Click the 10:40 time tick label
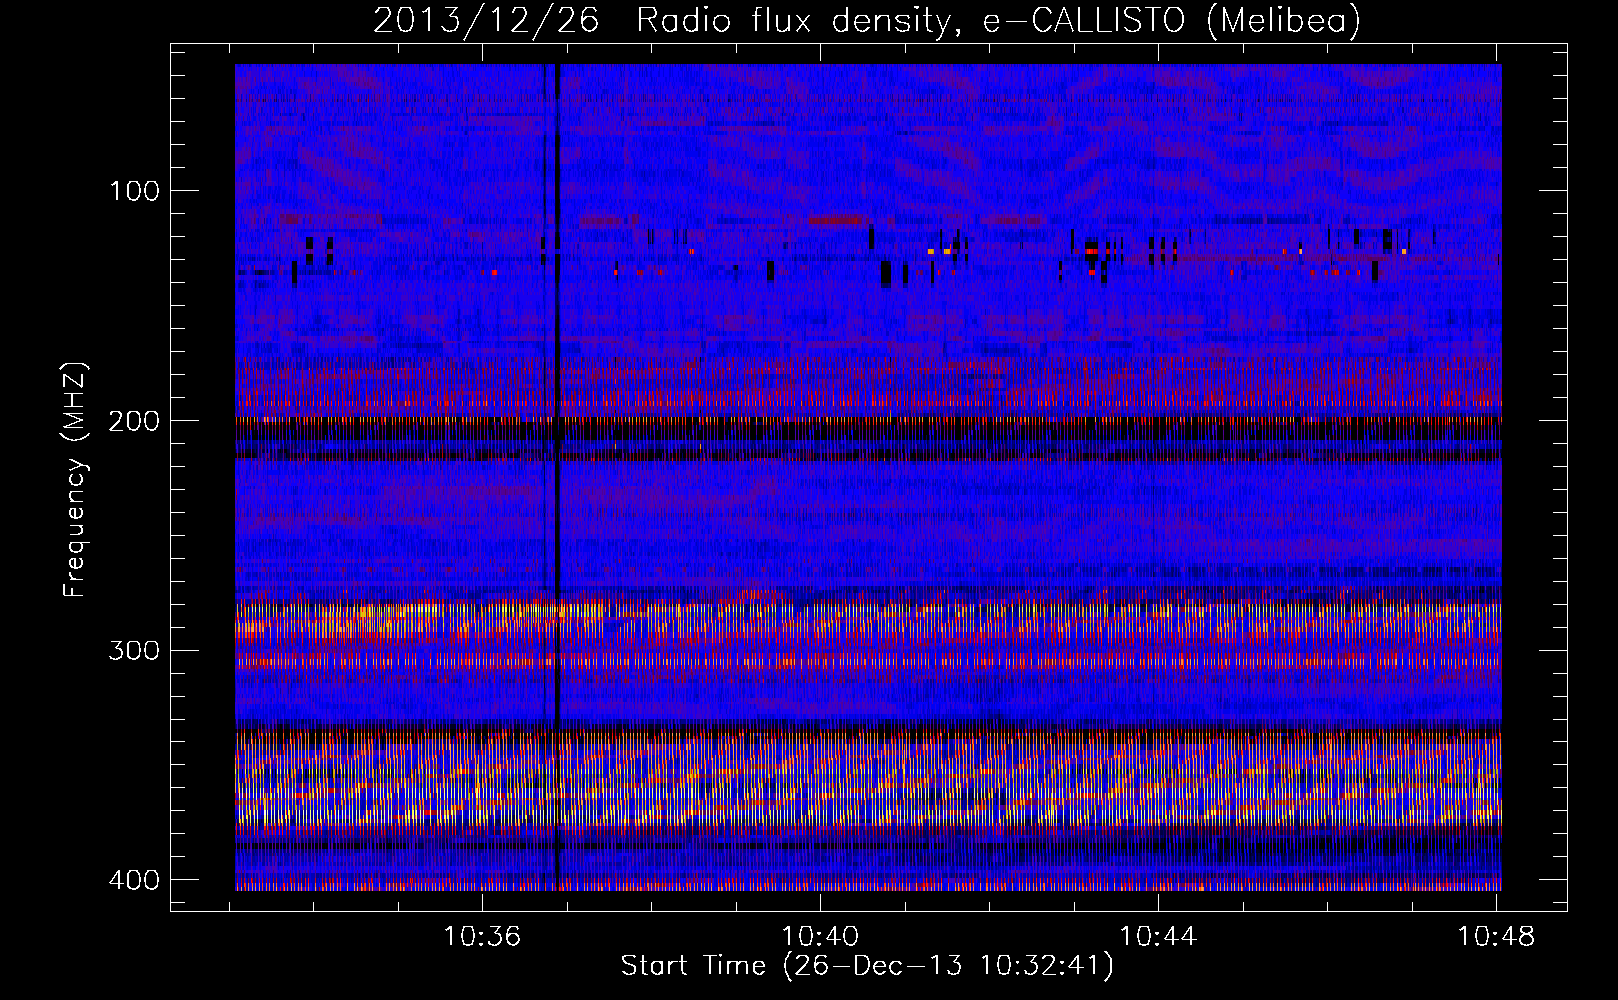This screenshot has width=1618, height=1000. coord(820,937)
